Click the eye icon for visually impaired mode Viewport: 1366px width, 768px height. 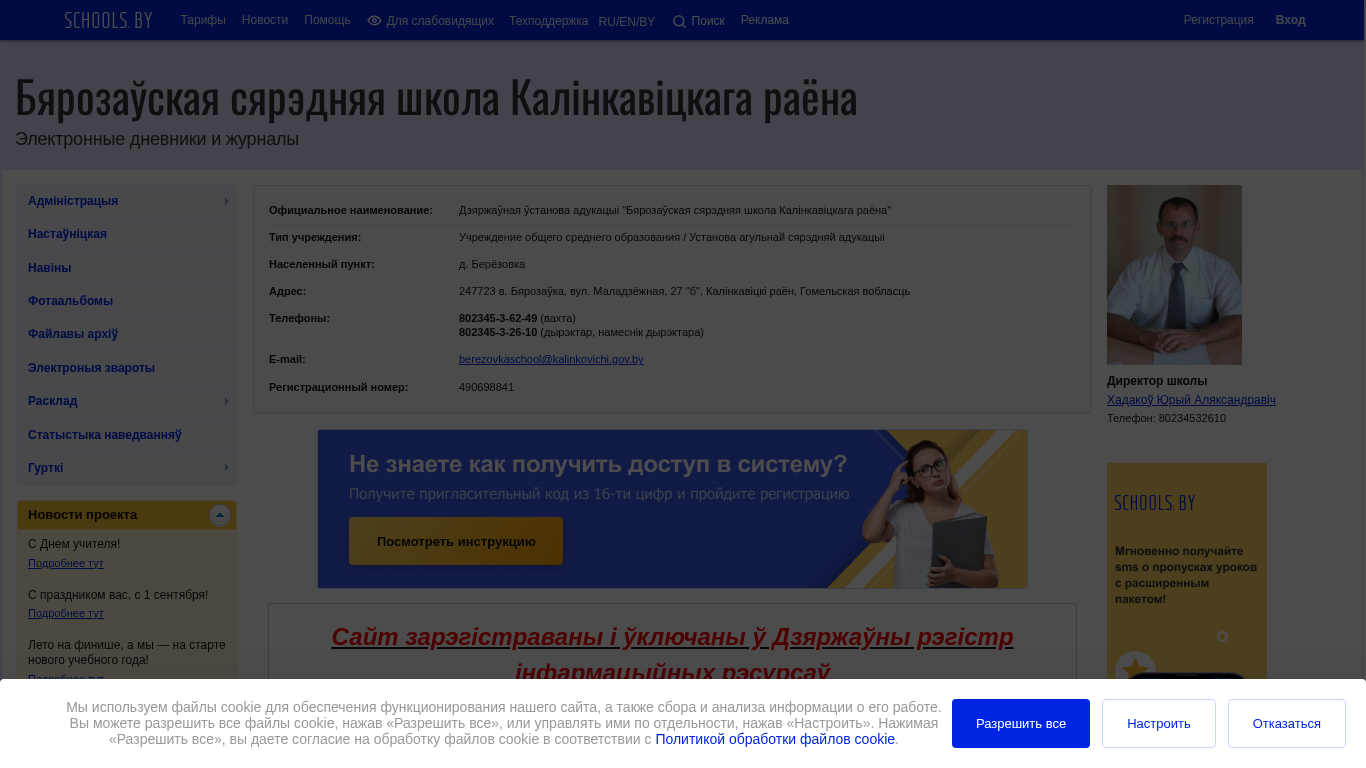374,21
